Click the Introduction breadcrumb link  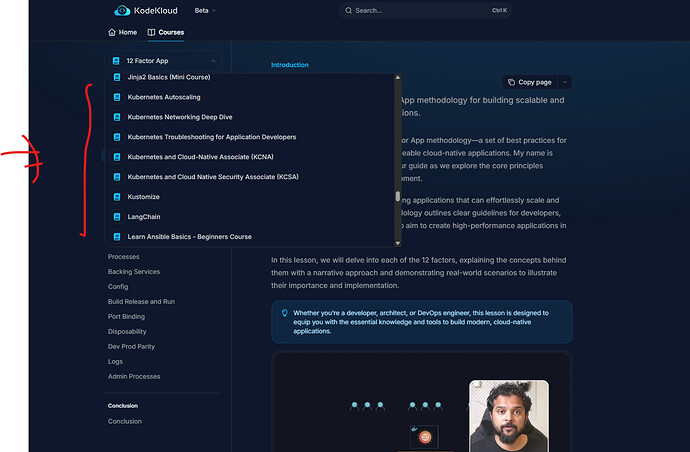290,65
